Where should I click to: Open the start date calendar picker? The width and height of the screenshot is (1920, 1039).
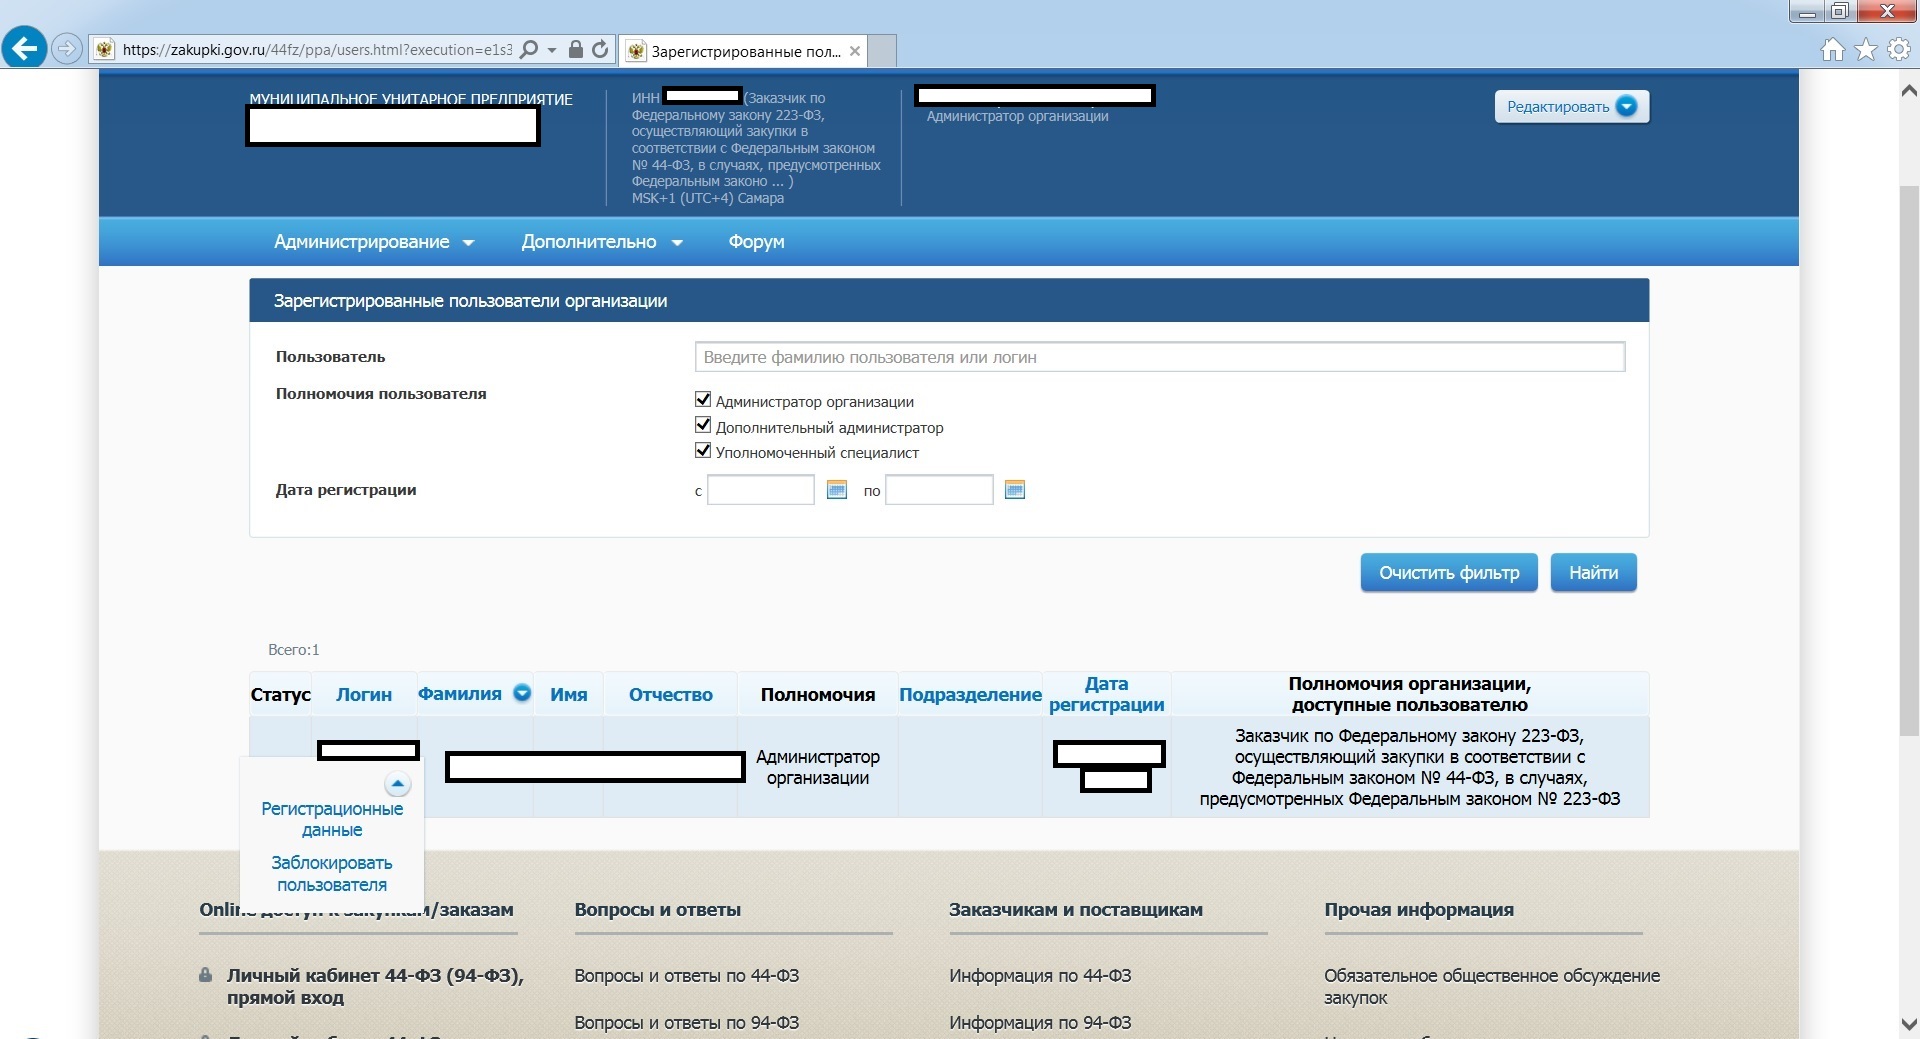click(x=837, y=490)
